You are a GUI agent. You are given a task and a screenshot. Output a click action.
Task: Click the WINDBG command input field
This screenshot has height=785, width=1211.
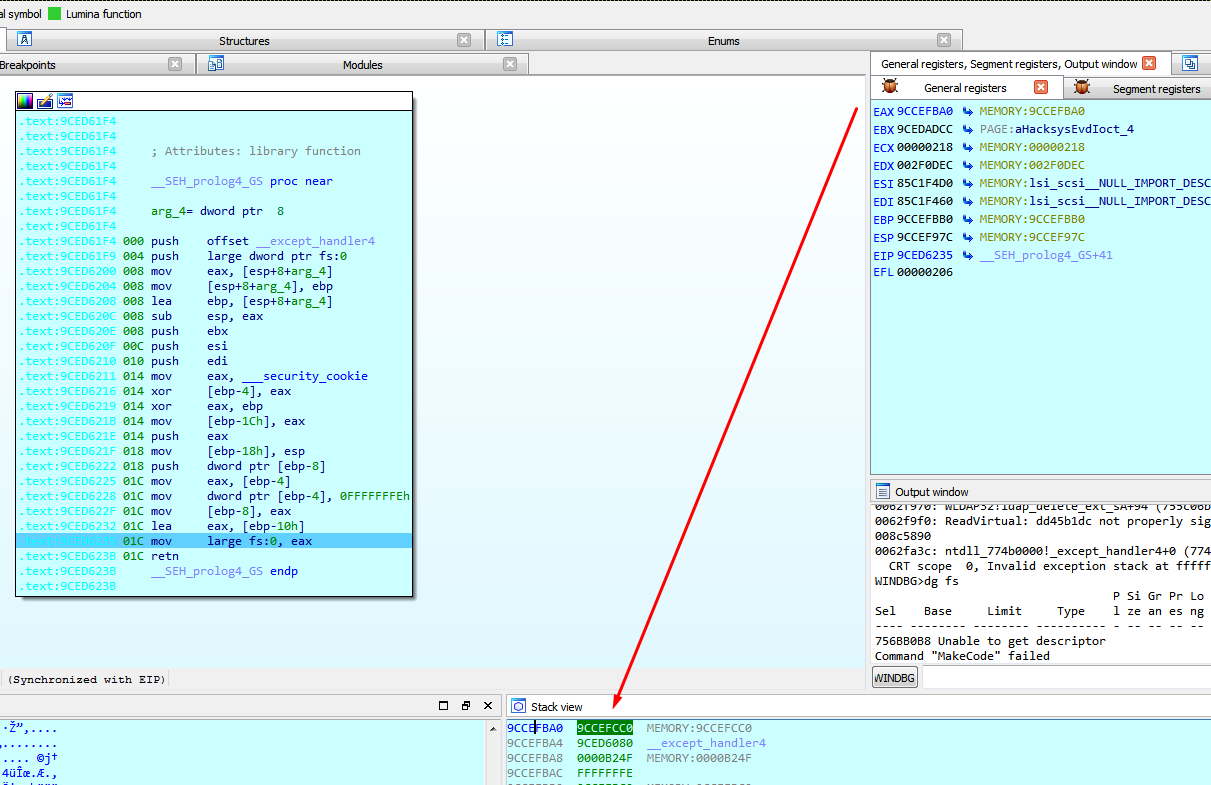(x=1064, y=678)
